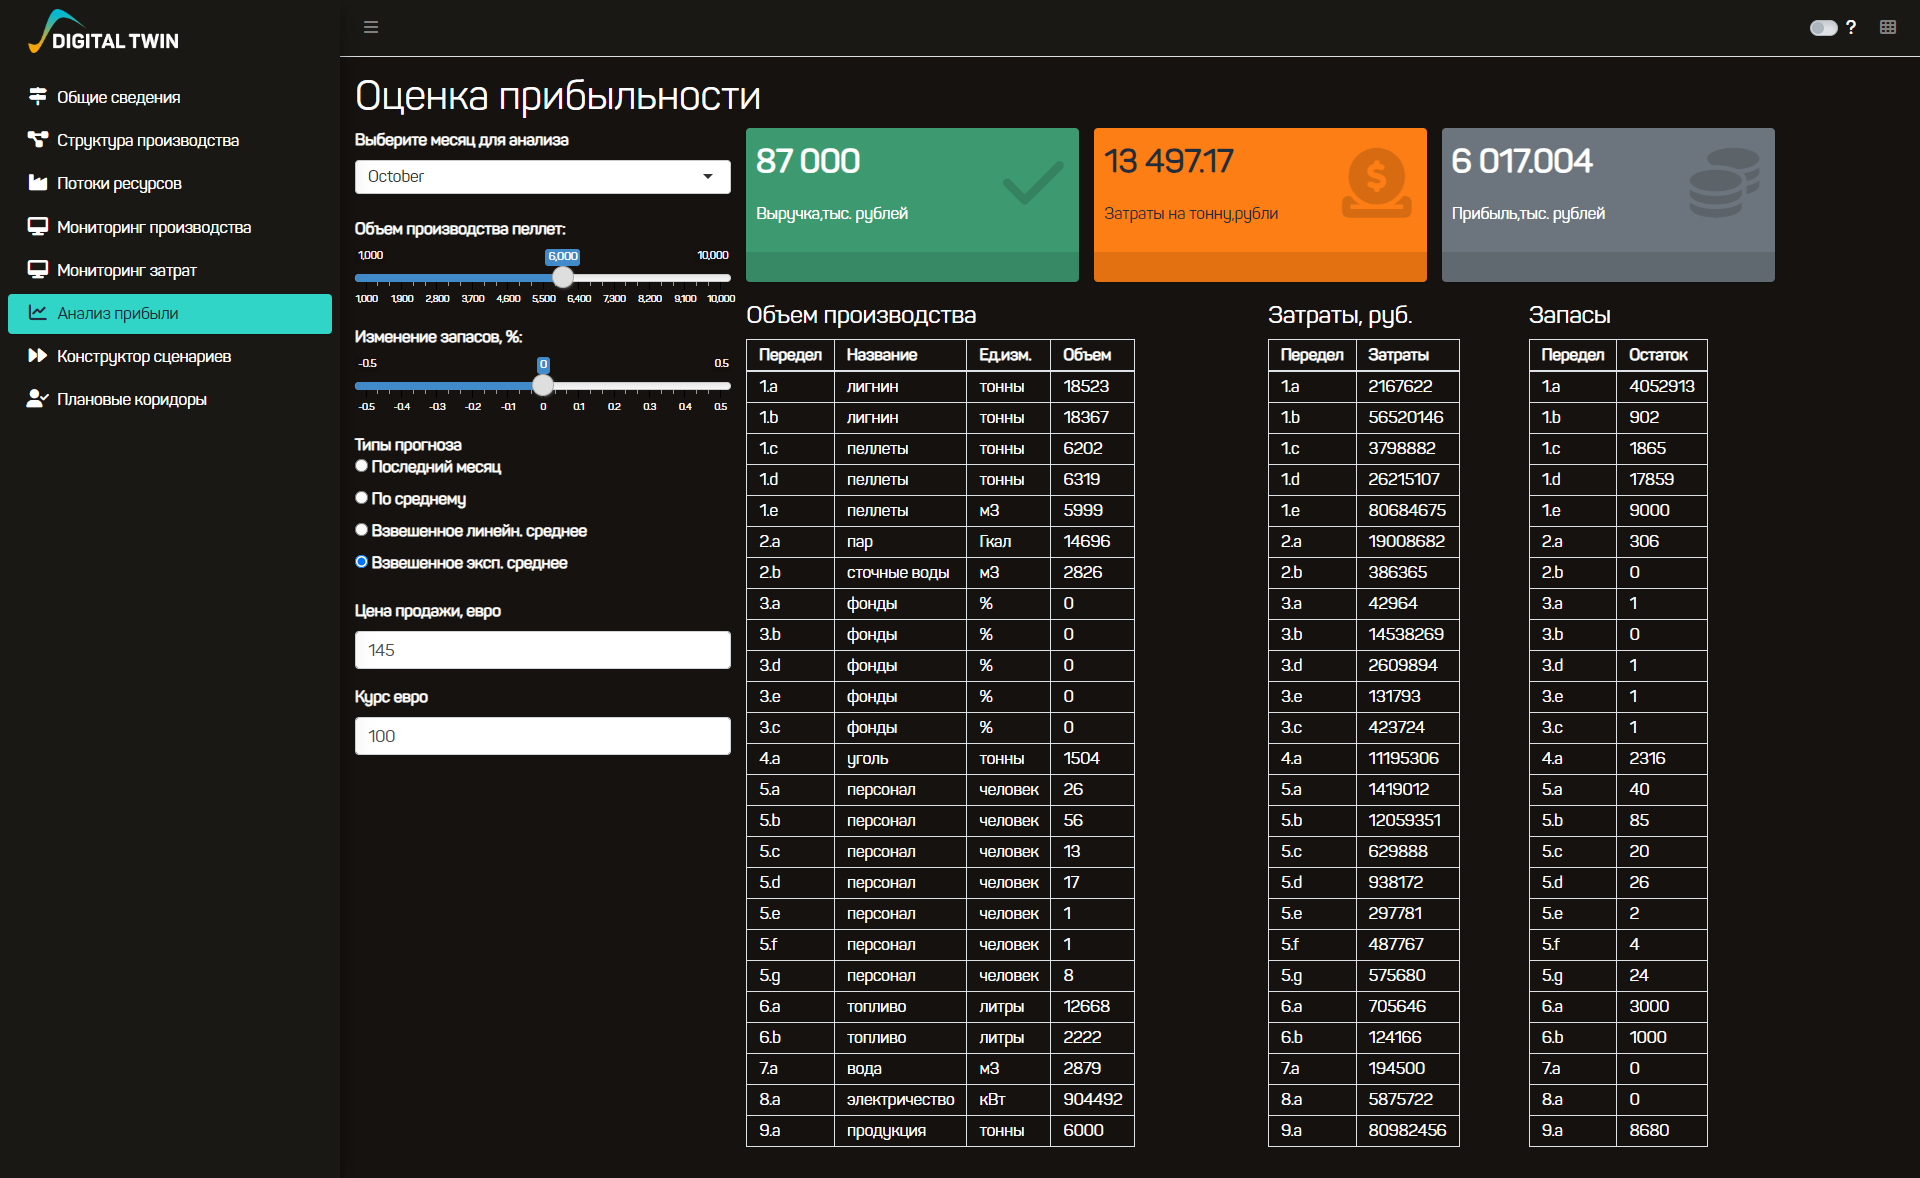The height and width of the screenshot is (1178, 1920).
Task: Open the grid icon in top-right corner
Action: pos(1887,27)
